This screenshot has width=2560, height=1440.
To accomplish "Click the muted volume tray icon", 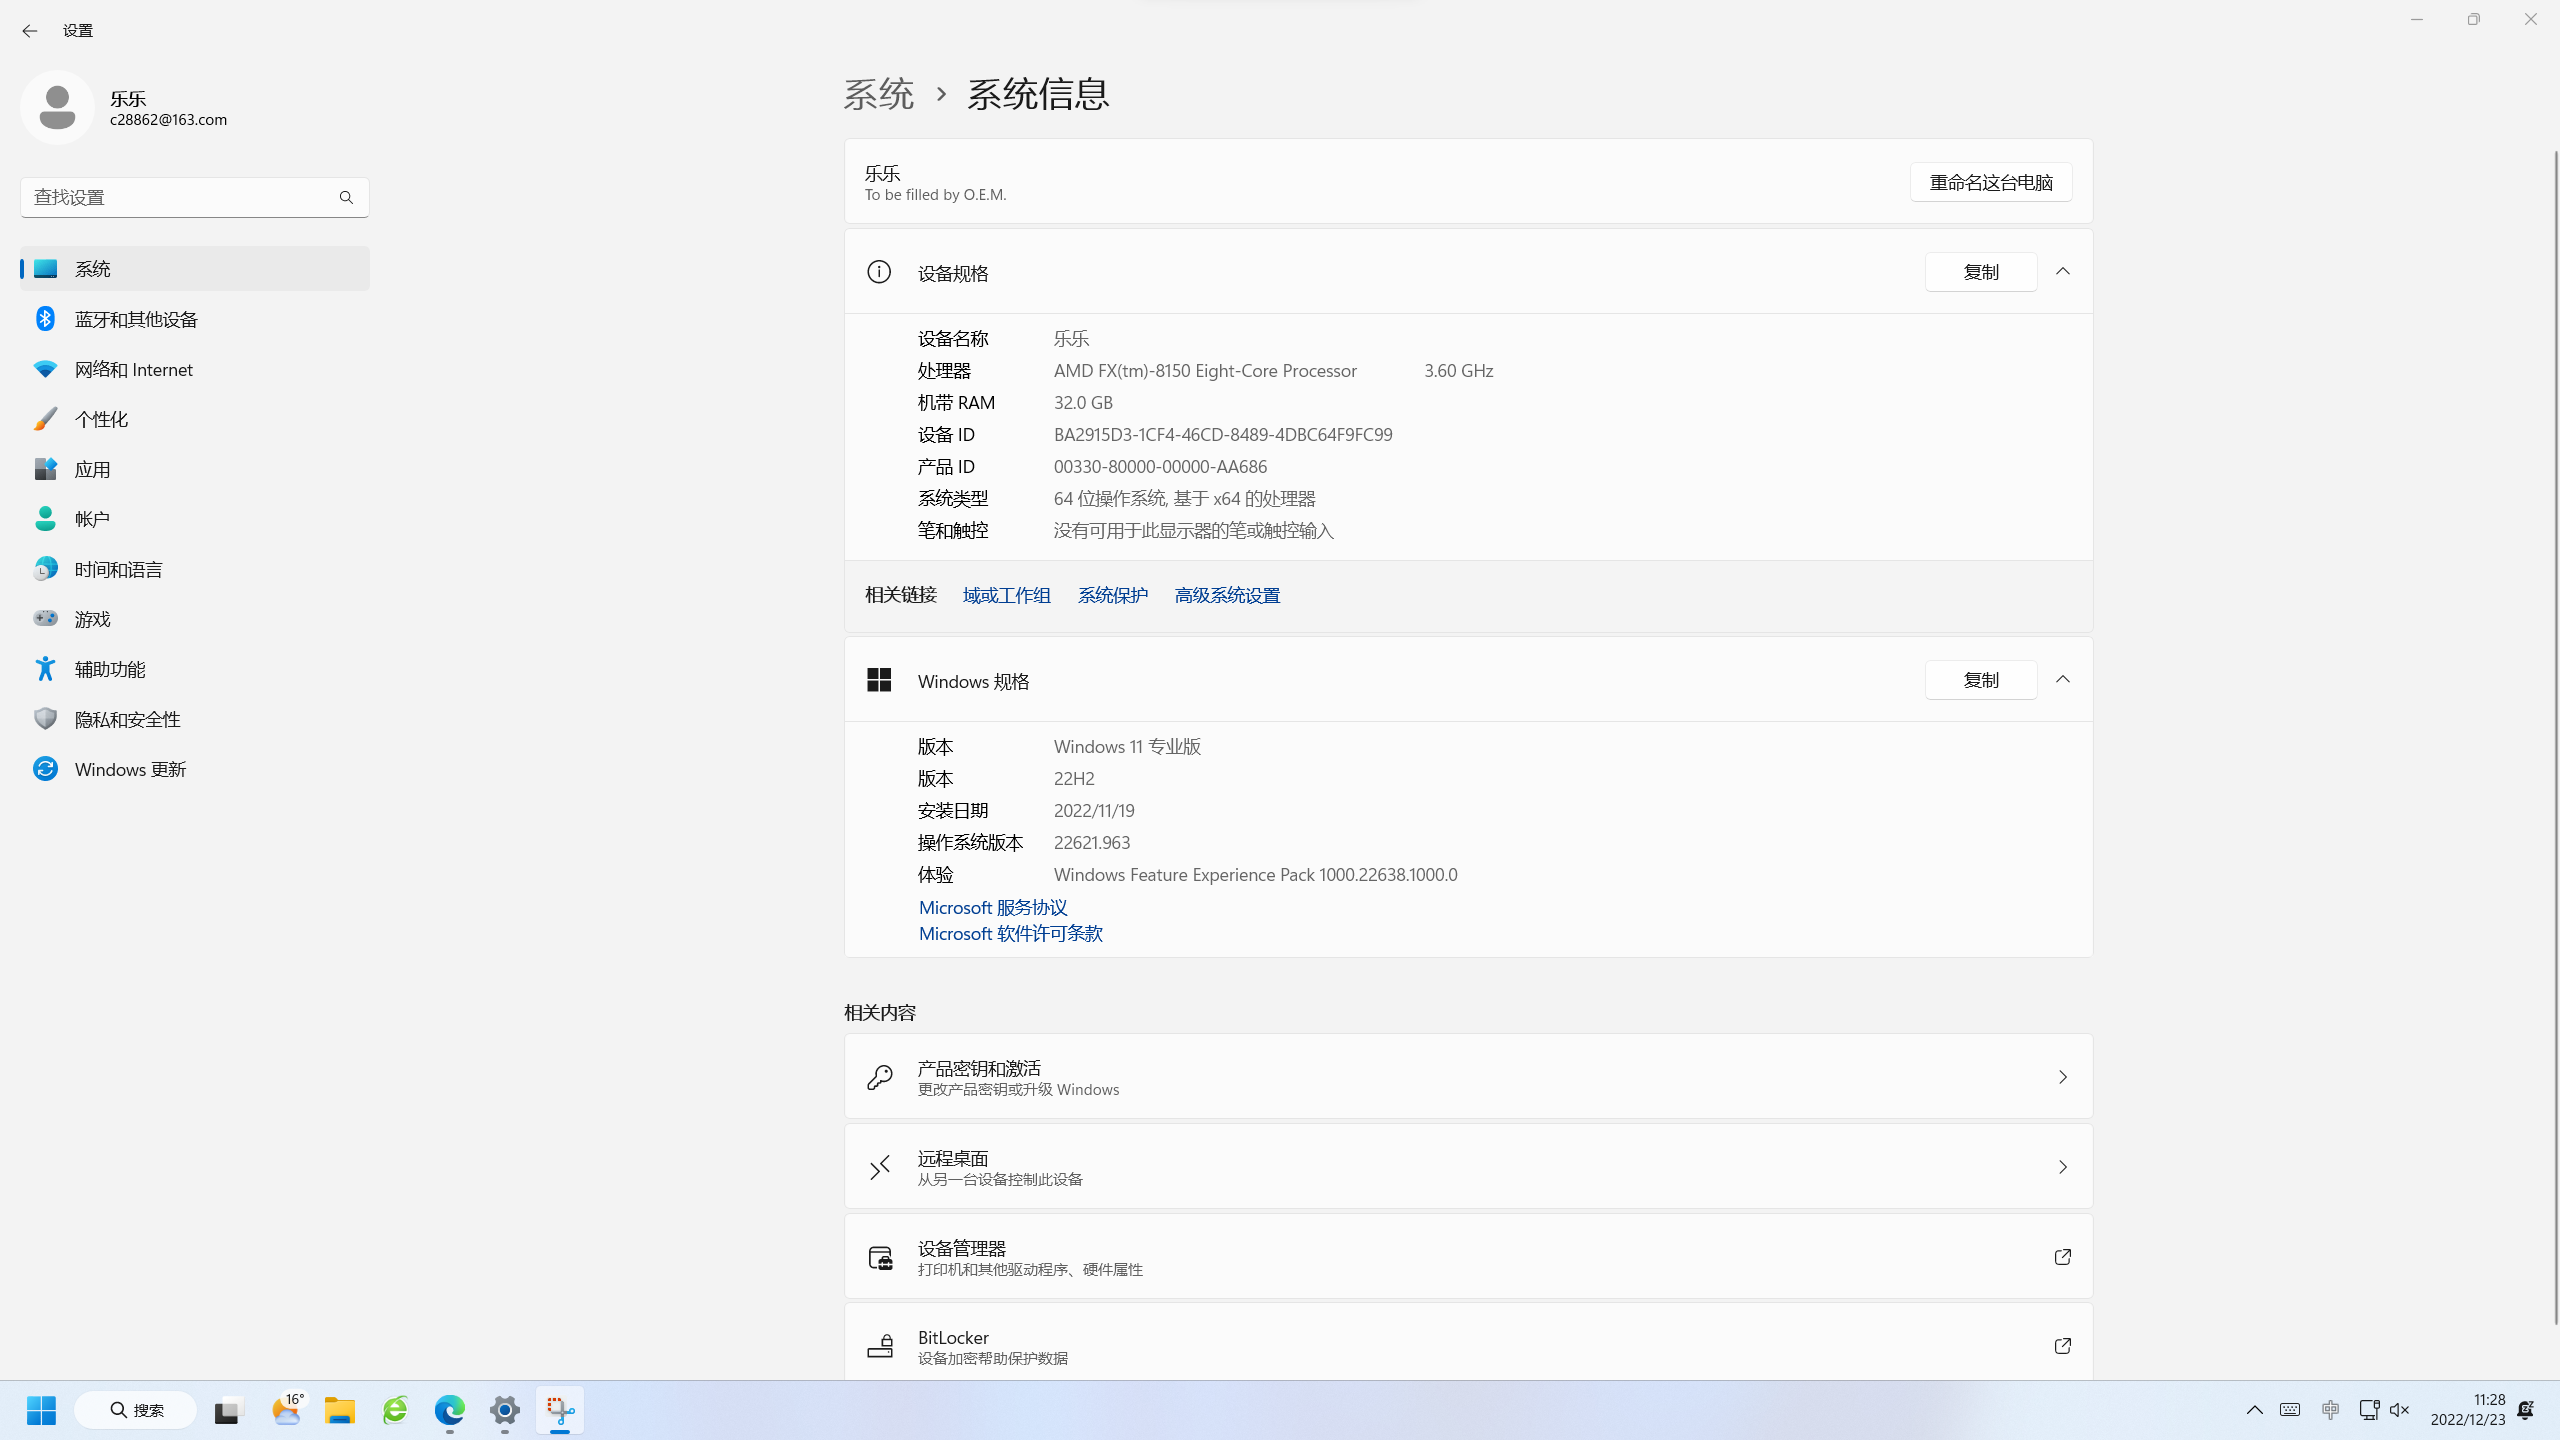I will (2400, 1410).
